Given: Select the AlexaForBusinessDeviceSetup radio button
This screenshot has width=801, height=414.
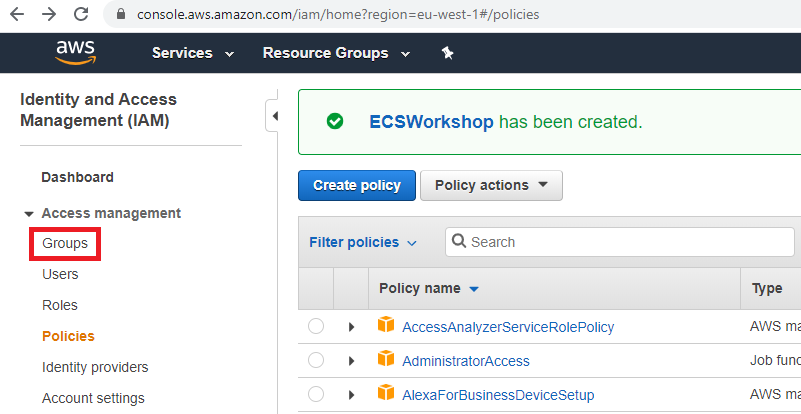Looking at the screenshot, I should 316,394.
